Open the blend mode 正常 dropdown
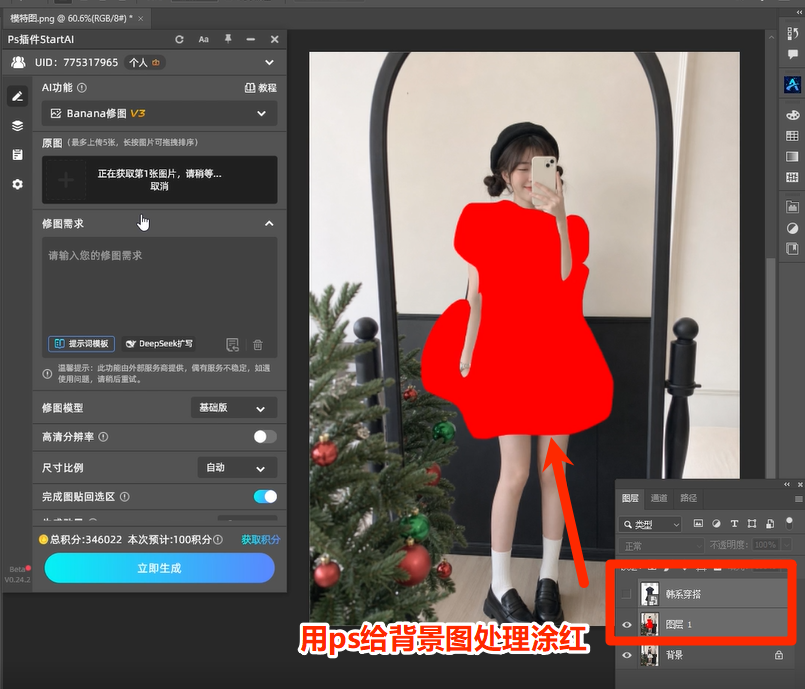 pos(662,546)
